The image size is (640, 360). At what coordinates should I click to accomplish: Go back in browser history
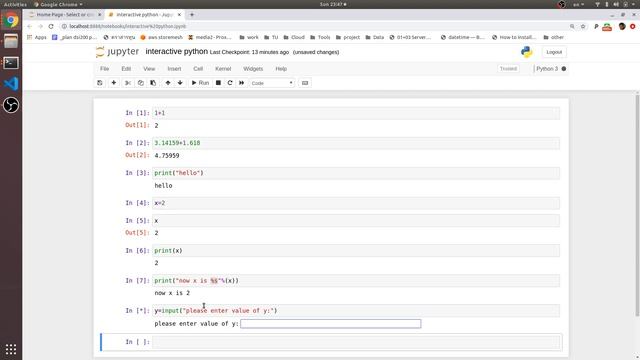pyautogui.click(x=29, y=26)
